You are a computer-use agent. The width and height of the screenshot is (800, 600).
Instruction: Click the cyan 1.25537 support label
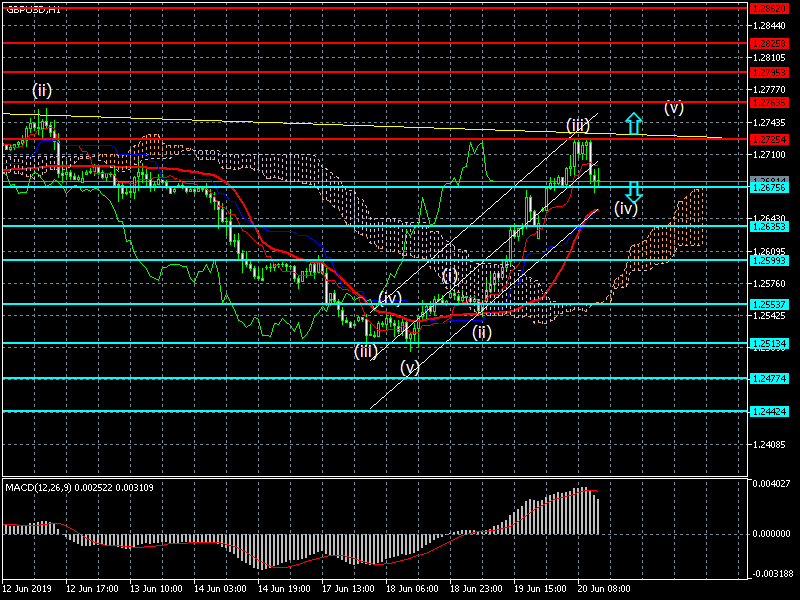pos(769,304)
